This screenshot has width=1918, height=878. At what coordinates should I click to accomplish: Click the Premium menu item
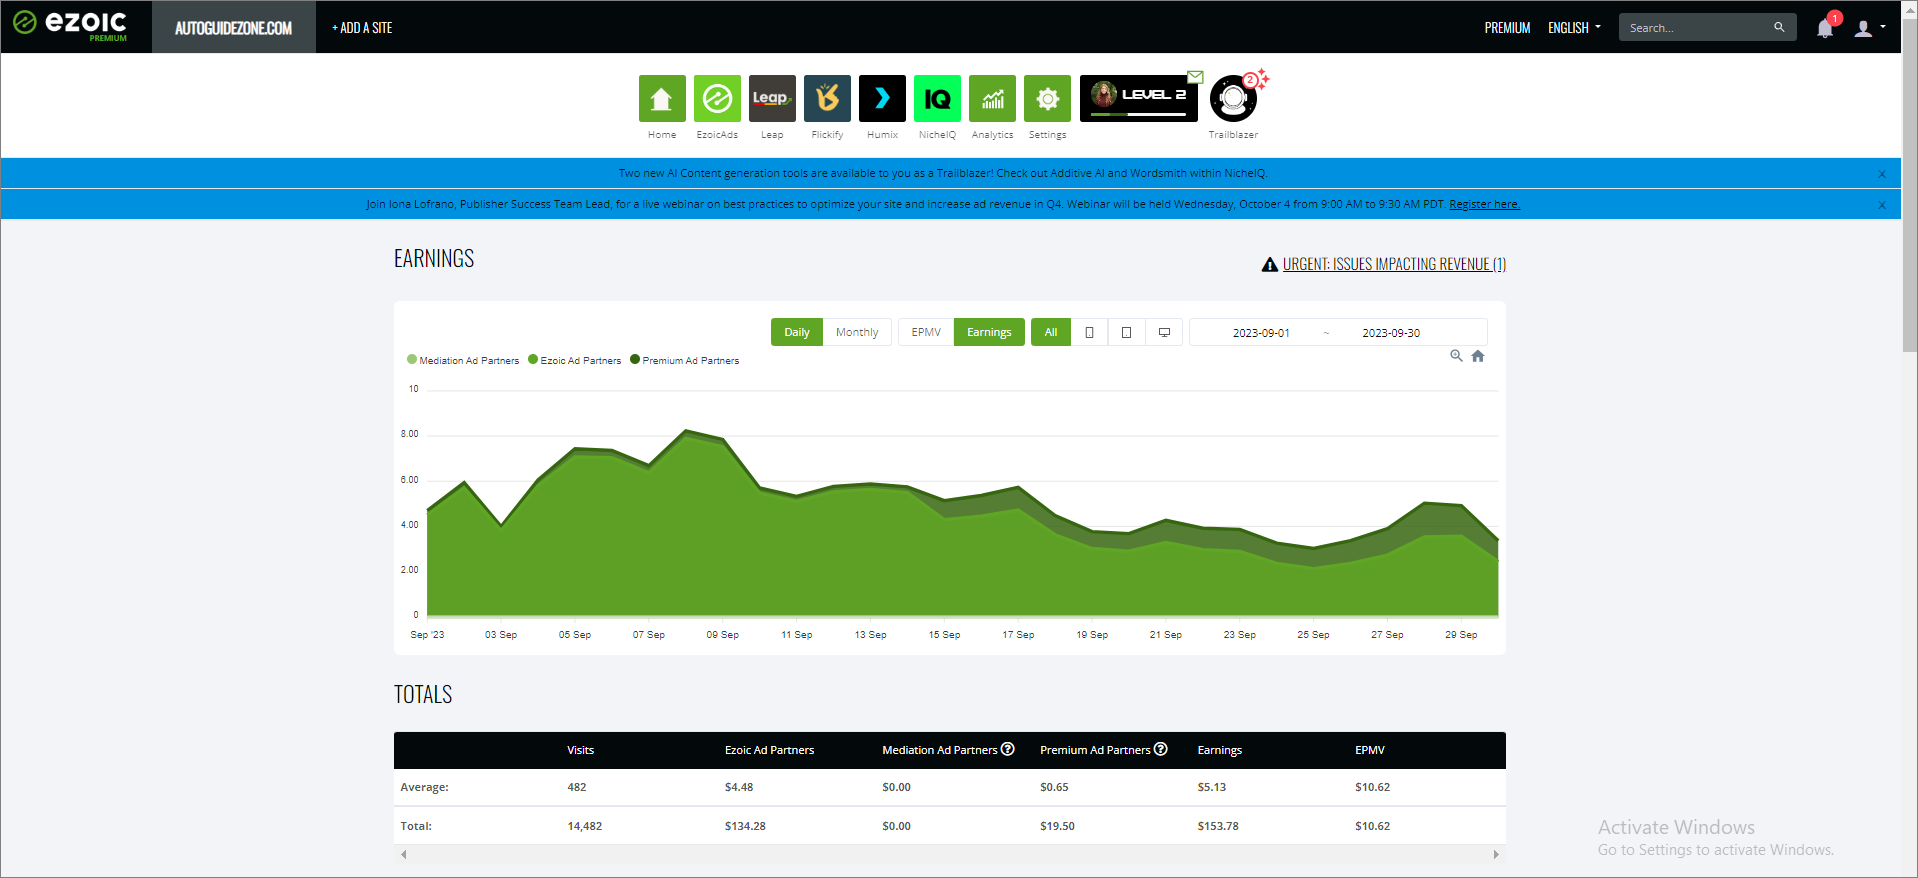(1507, 28)
